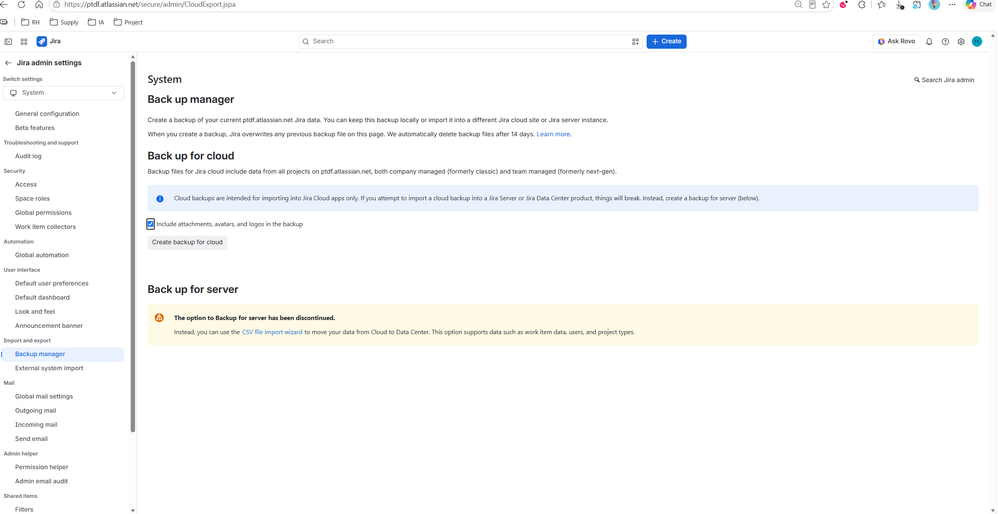Viewport: 998px width, 514px height.
Task: Click the screenshot tool icon in browser toolbar
Action: [917, 4]
